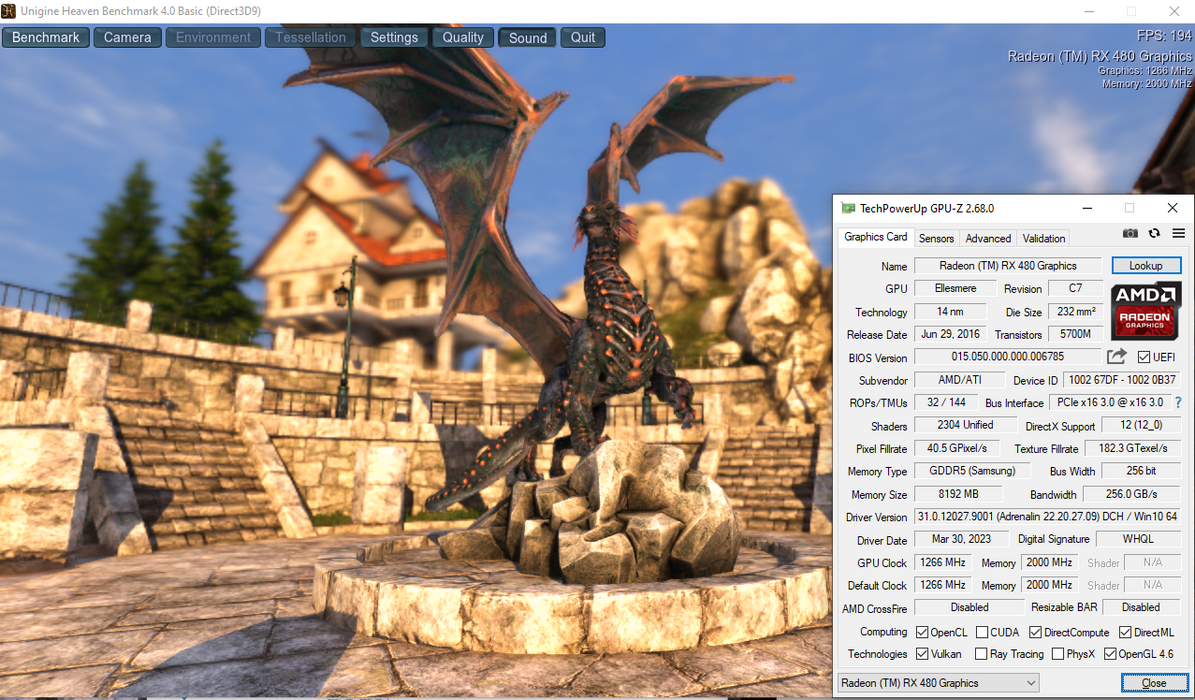Click the GPU-Z refresh icon

[x=1154, y=233]
